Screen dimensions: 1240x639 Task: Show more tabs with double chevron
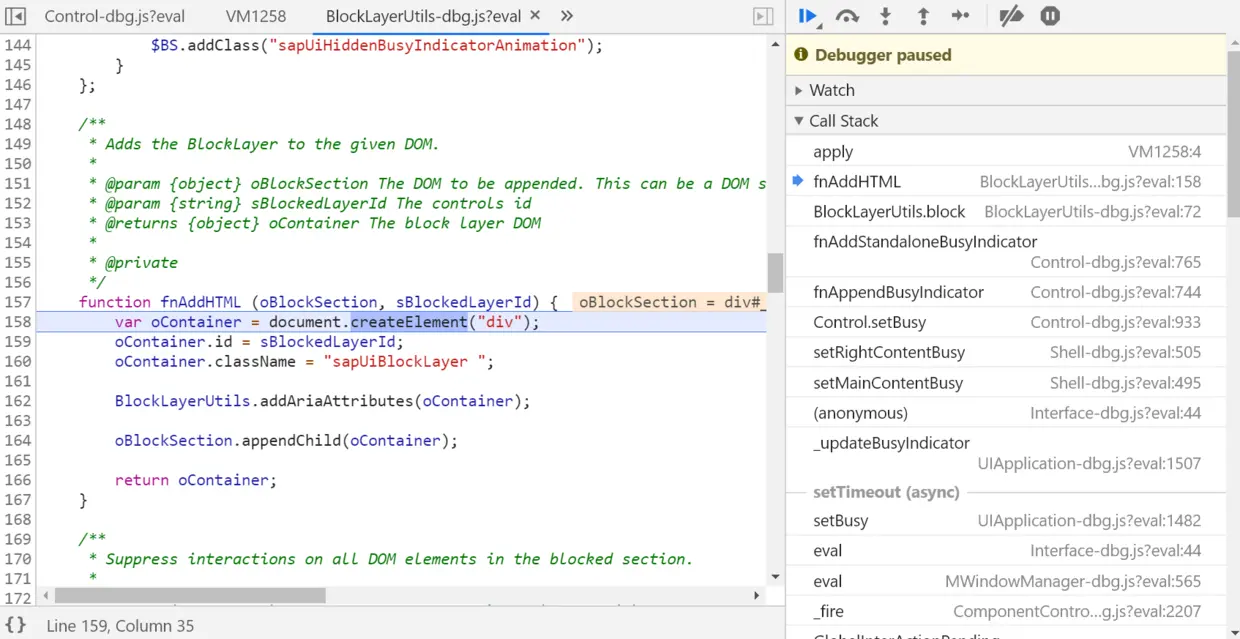tap(566, 16)
